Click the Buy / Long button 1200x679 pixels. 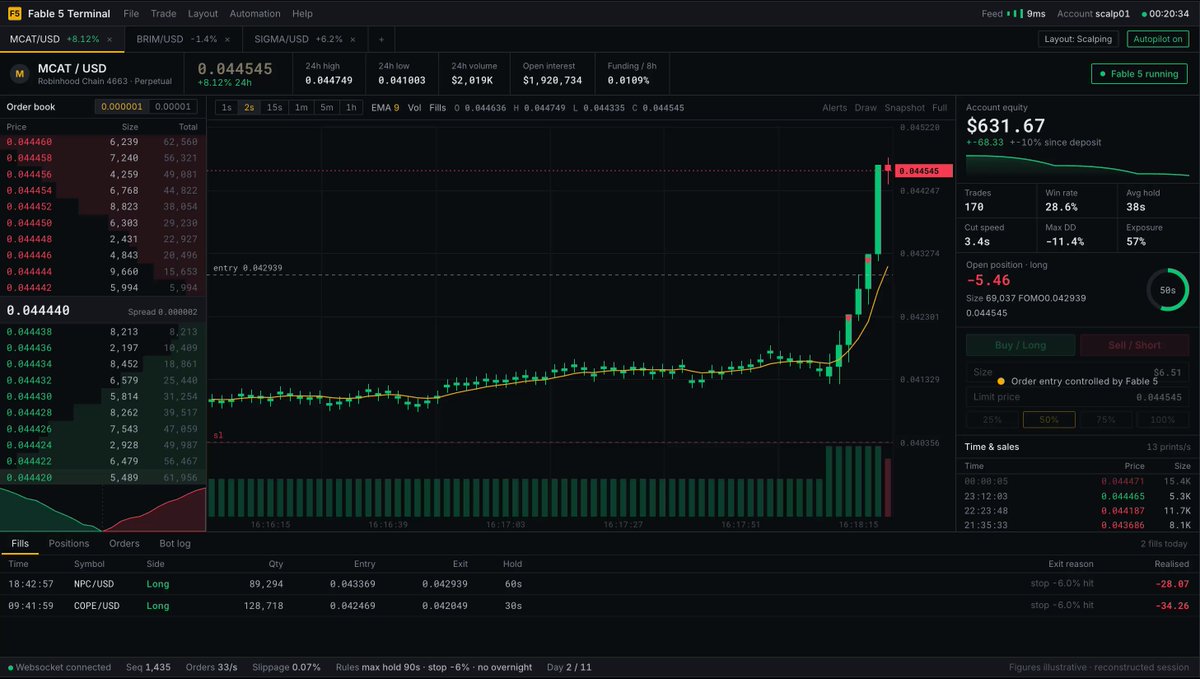tap(1021, 345)
